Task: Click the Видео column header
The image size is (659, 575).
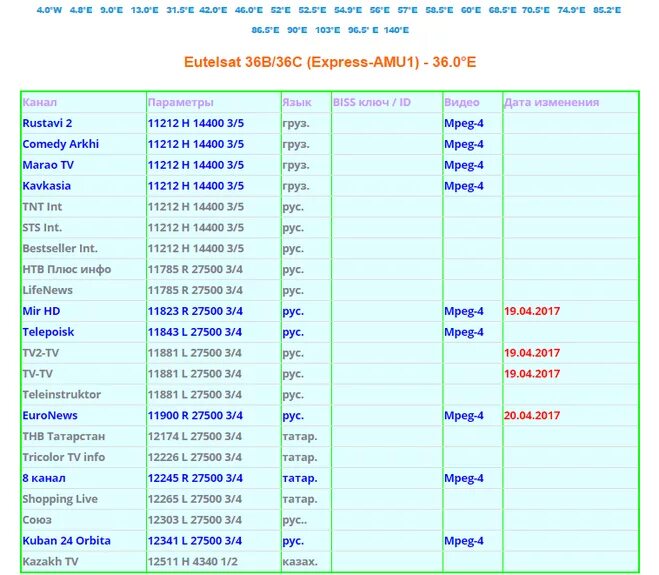Action: 462,102
